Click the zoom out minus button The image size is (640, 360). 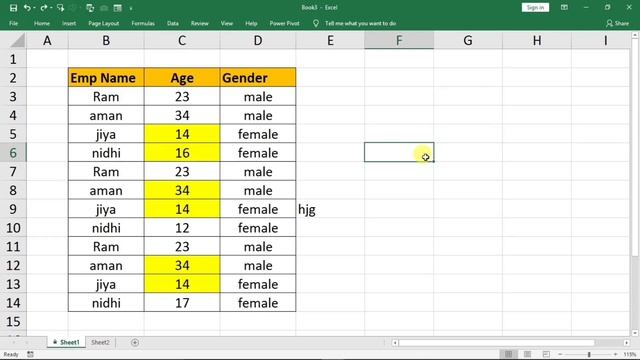point(560,354)
